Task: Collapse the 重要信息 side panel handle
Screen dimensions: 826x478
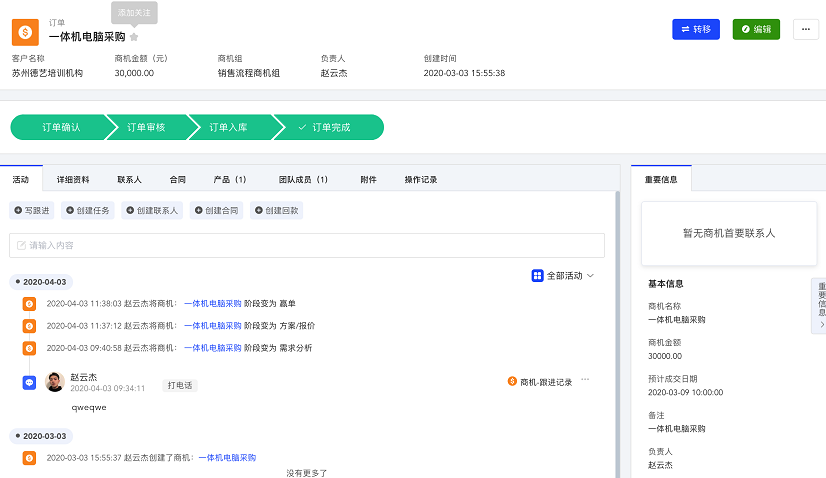Action: pos(821,306)
